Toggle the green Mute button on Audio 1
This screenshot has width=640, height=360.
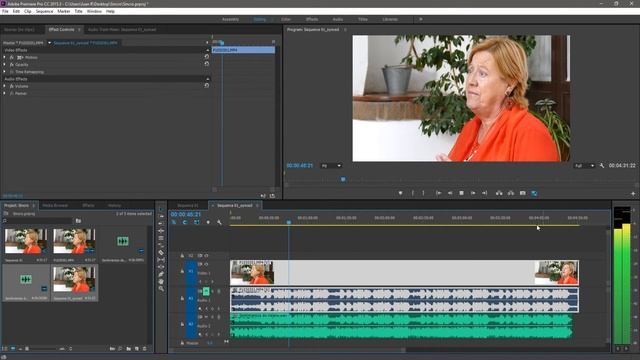pyautogui.click(x=206, y=291)
